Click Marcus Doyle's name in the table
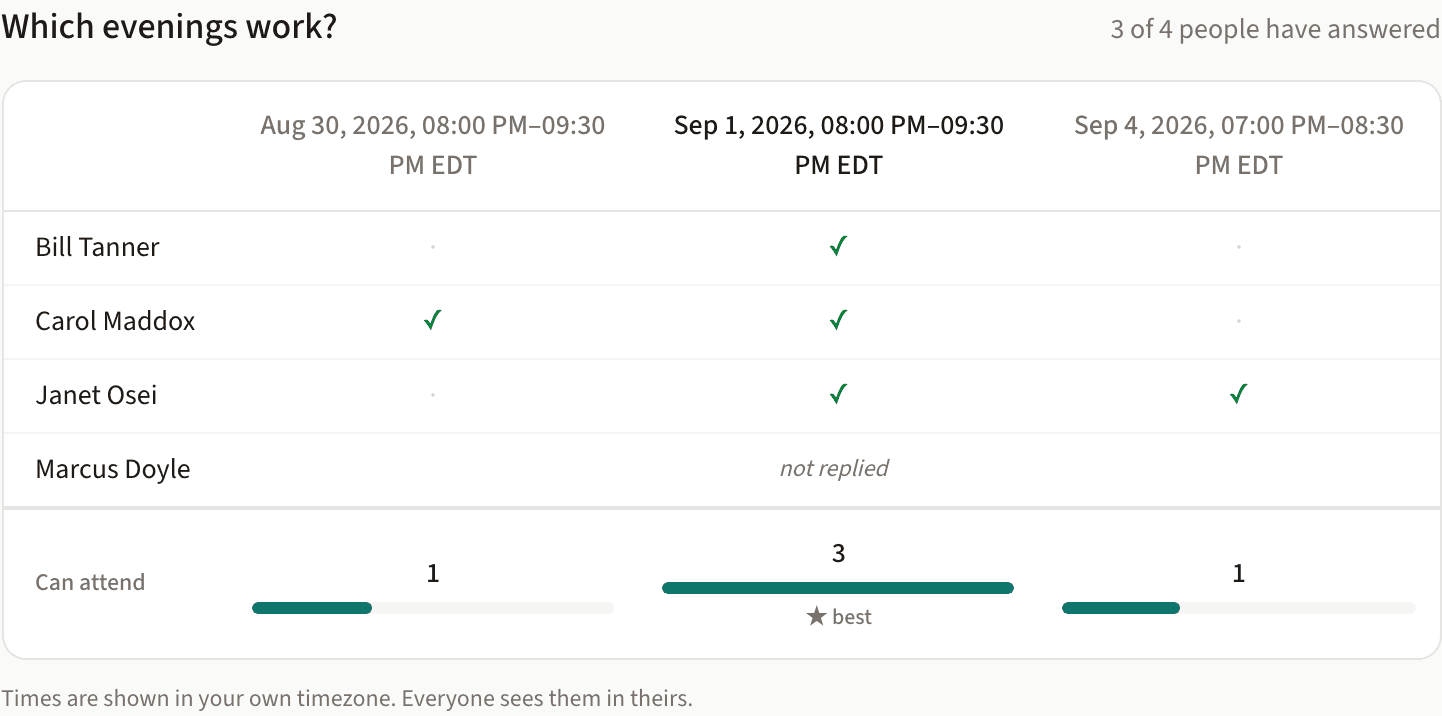This screenshot has width=1442, height=716. coord(113,469)
